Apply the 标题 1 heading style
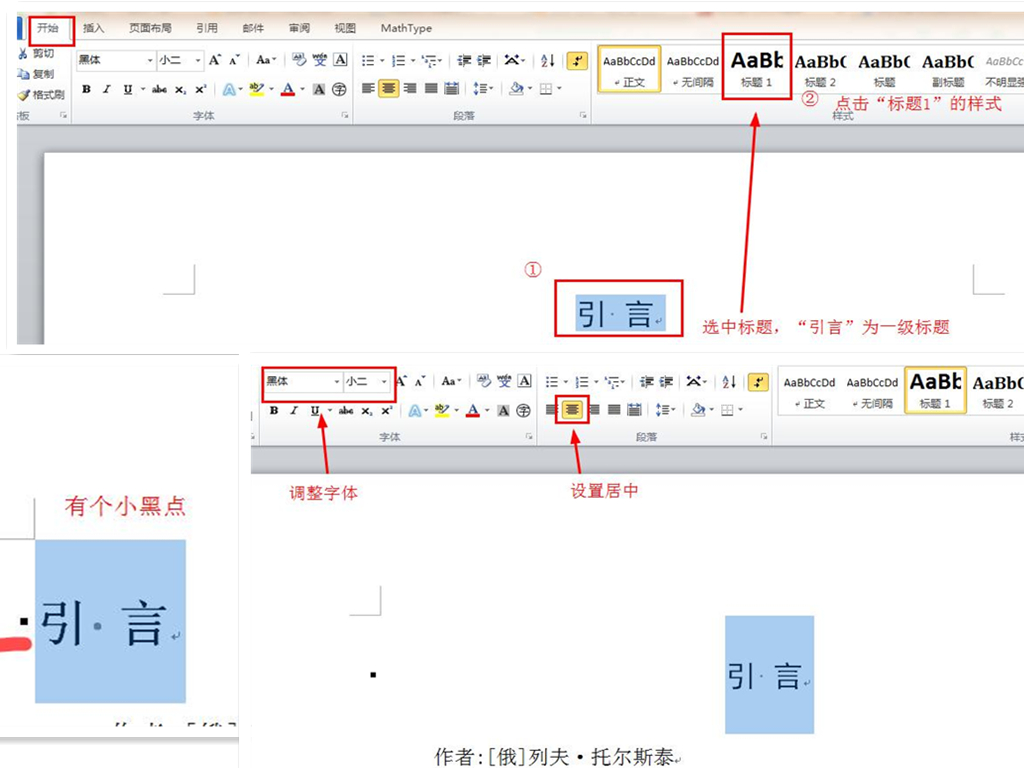This screenshot has width=1024, height=768. click(x=756, y=67)
